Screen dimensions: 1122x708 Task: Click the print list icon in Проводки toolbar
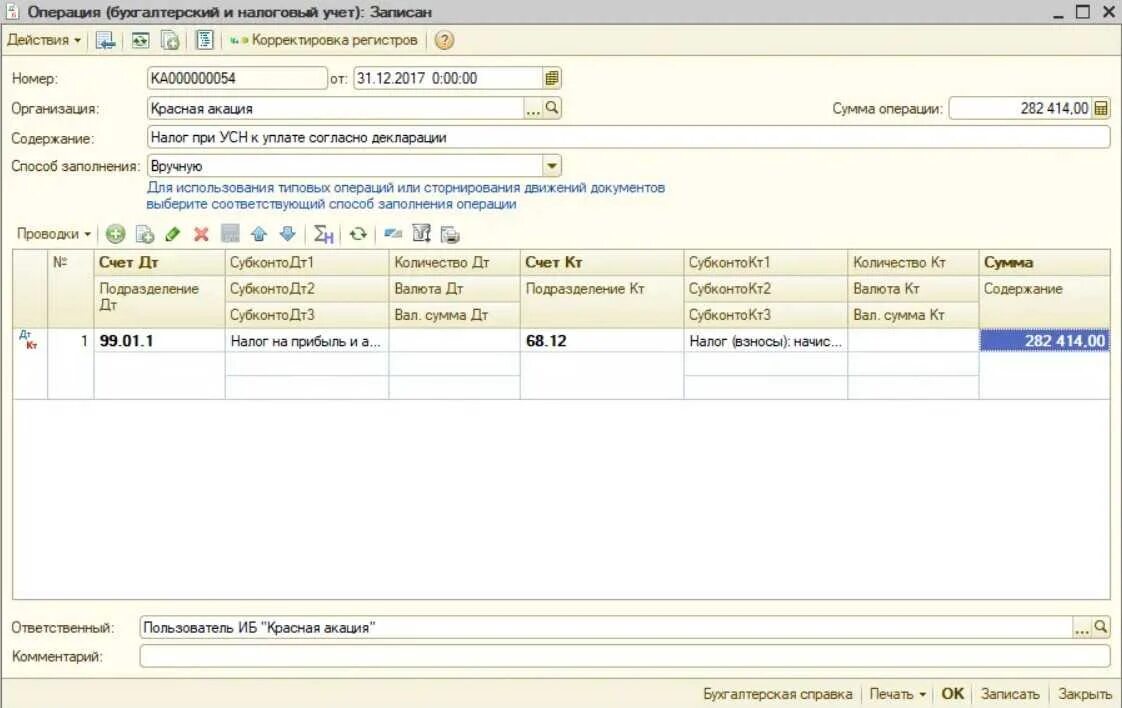point(450,234)
